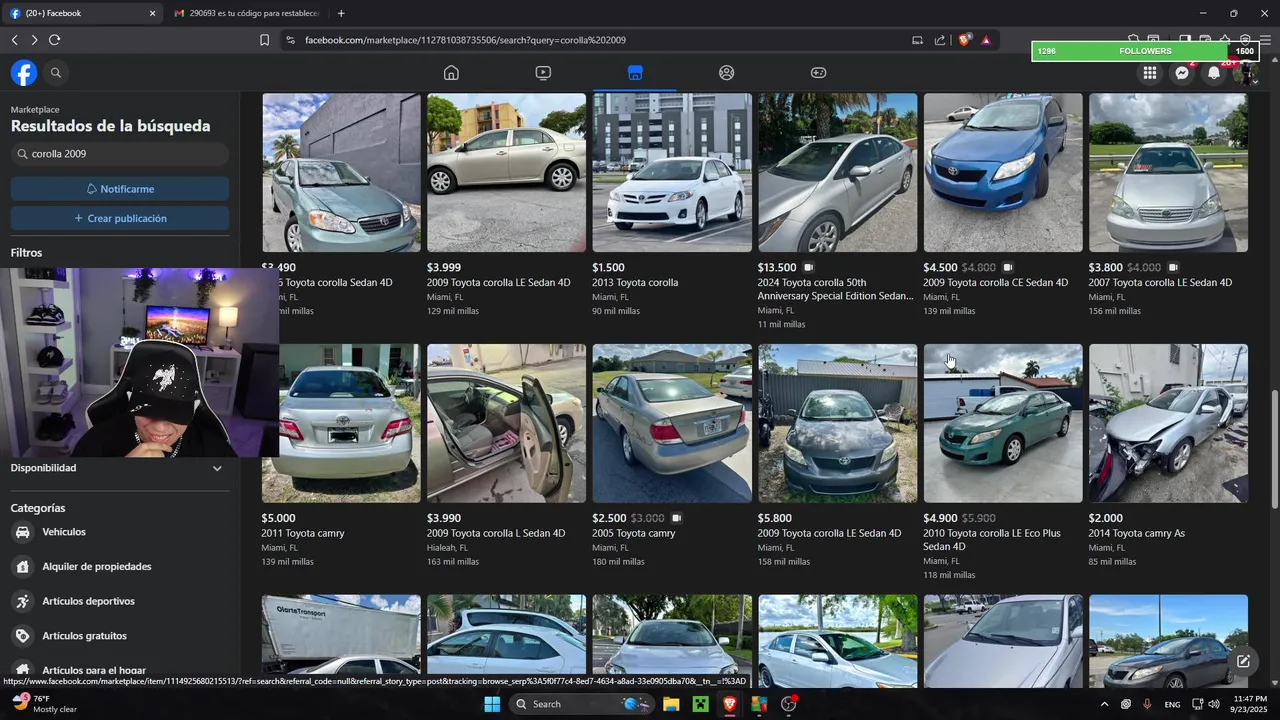The height and width of the screenshot is (720, 1280).
Task: Open the Windows Start menu
Action: click(491, 704)
